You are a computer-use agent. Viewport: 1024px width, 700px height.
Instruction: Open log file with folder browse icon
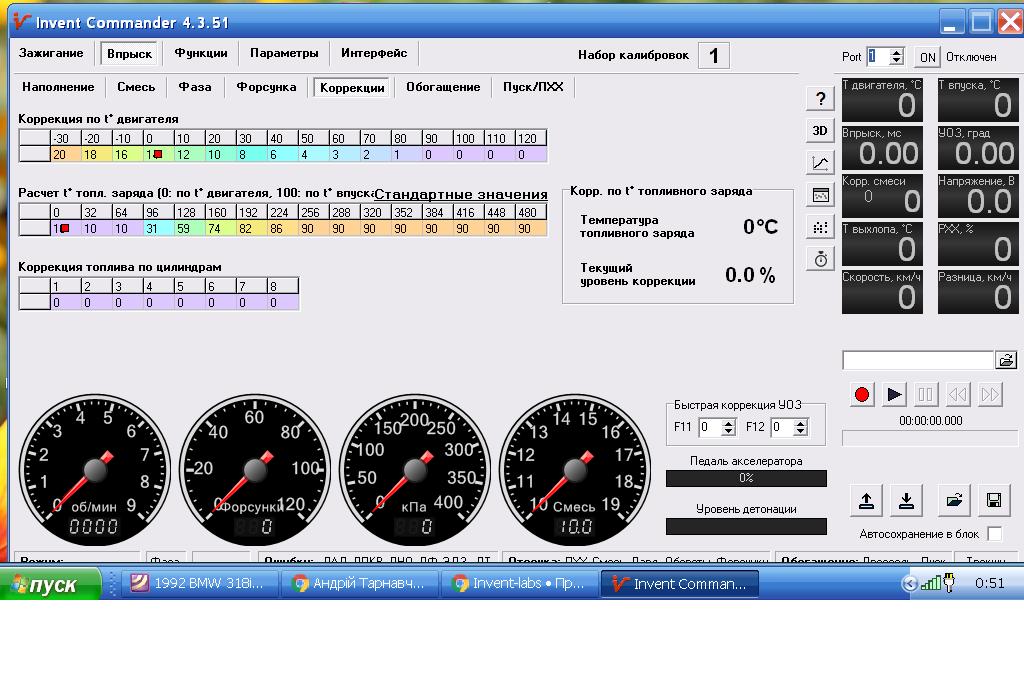coord(1006,360)
